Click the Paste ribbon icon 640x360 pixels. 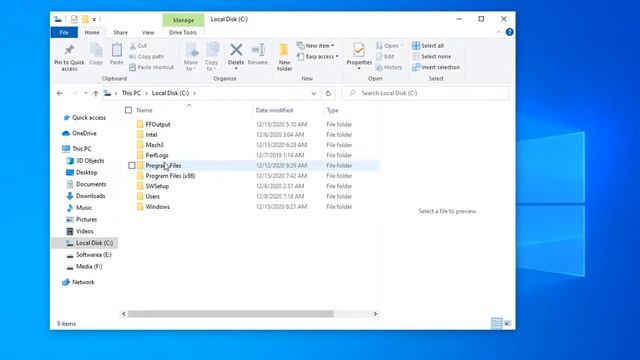(116, 50)
